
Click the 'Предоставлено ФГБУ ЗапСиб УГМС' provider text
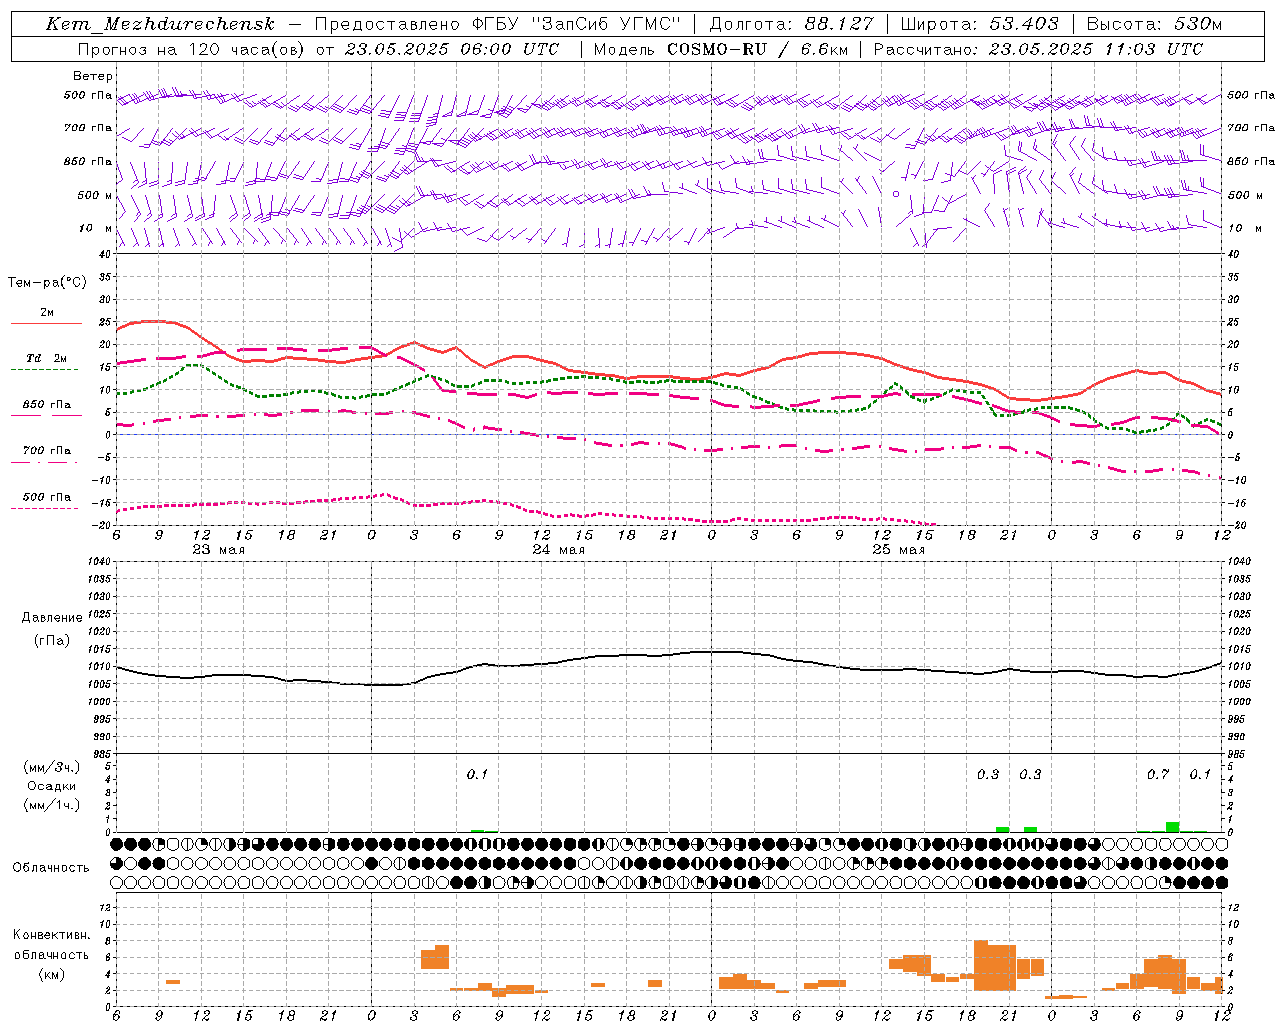(498, 24)
